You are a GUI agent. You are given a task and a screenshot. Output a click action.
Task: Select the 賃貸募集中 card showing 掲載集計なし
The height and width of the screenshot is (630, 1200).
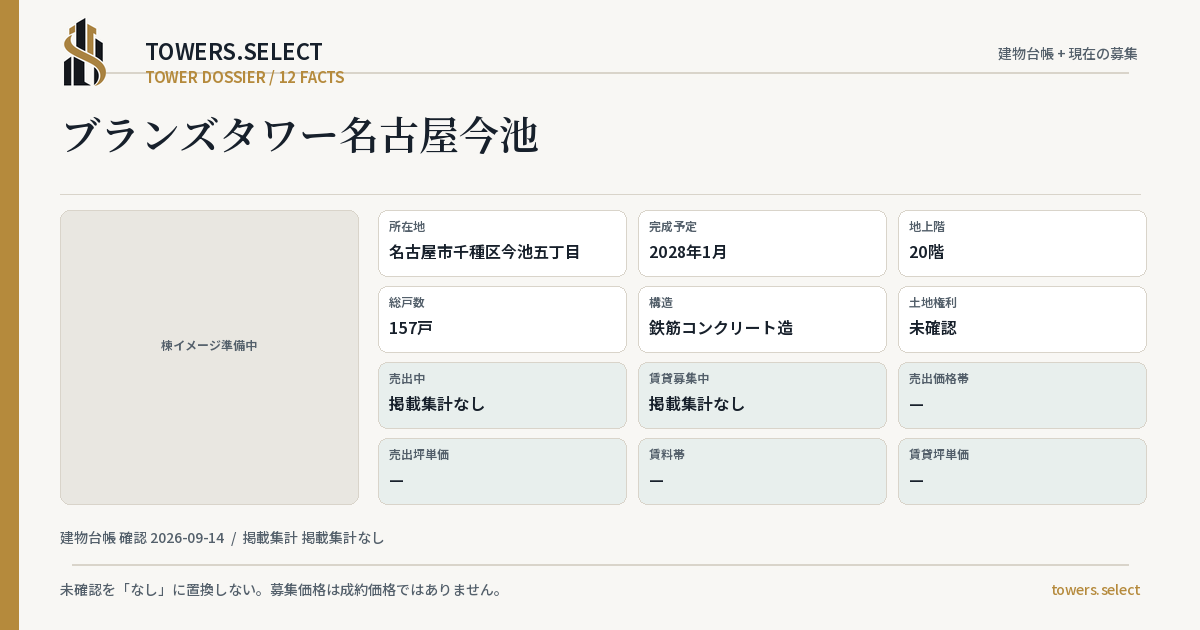click(x=762, y=395)
